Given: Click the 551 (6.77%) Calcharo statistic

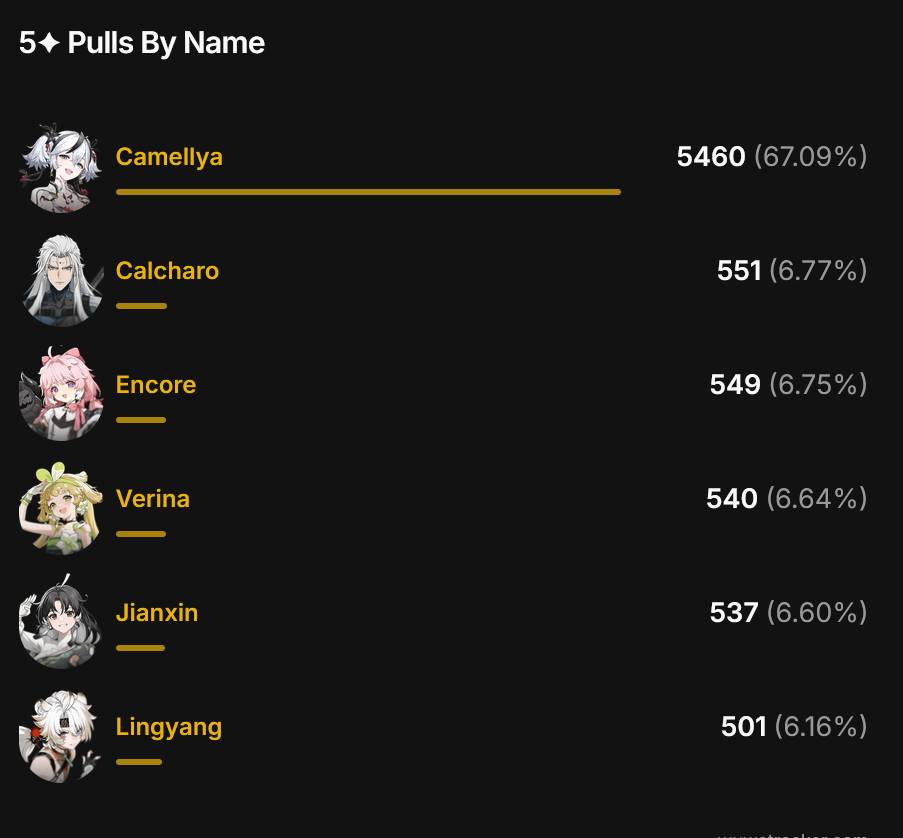Looking at the screenshot, I should click(792, 271).
